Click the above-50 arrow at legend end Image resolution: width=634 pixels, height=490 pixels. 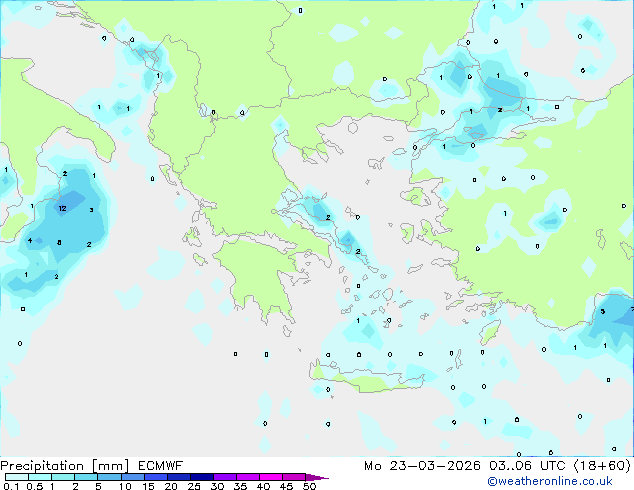[317, 477]
